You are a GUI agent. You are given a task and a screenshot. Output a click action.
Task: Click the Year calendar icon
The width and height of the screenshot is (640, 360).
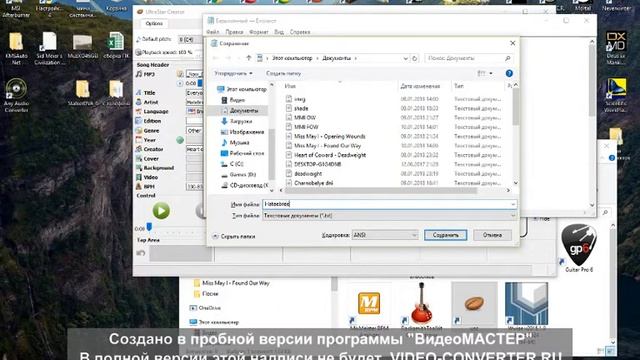[x=139, y=140]
